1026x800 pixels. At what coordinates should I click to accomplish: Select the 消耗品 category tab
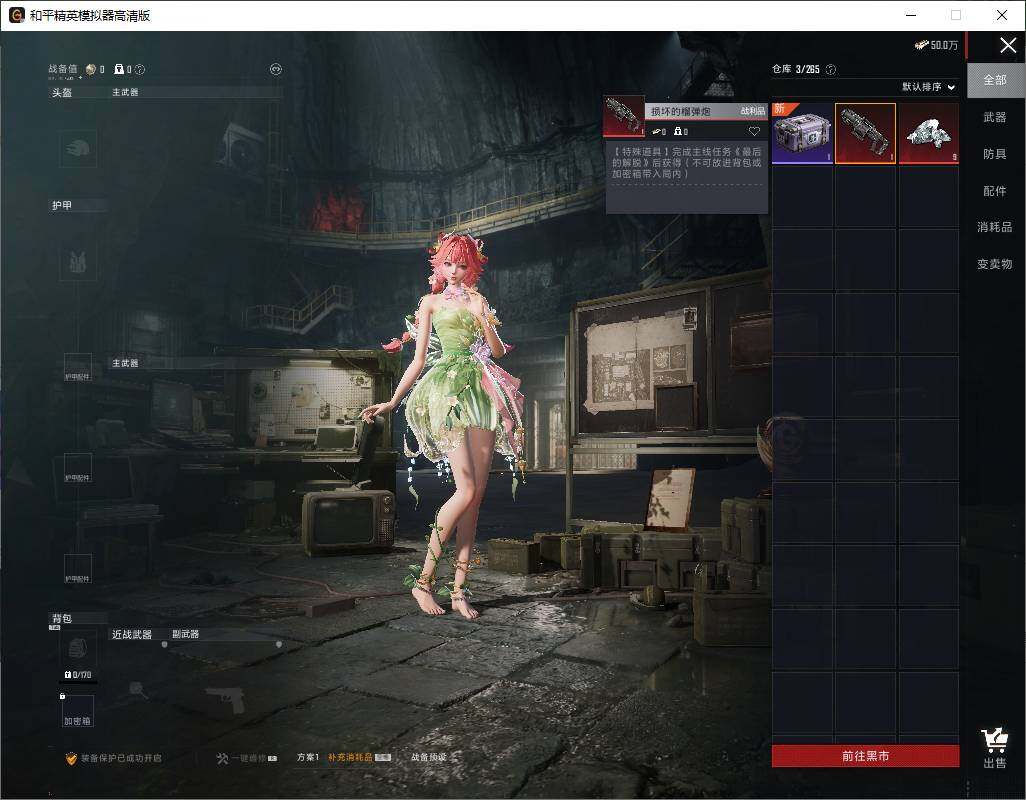coord(995,227)
